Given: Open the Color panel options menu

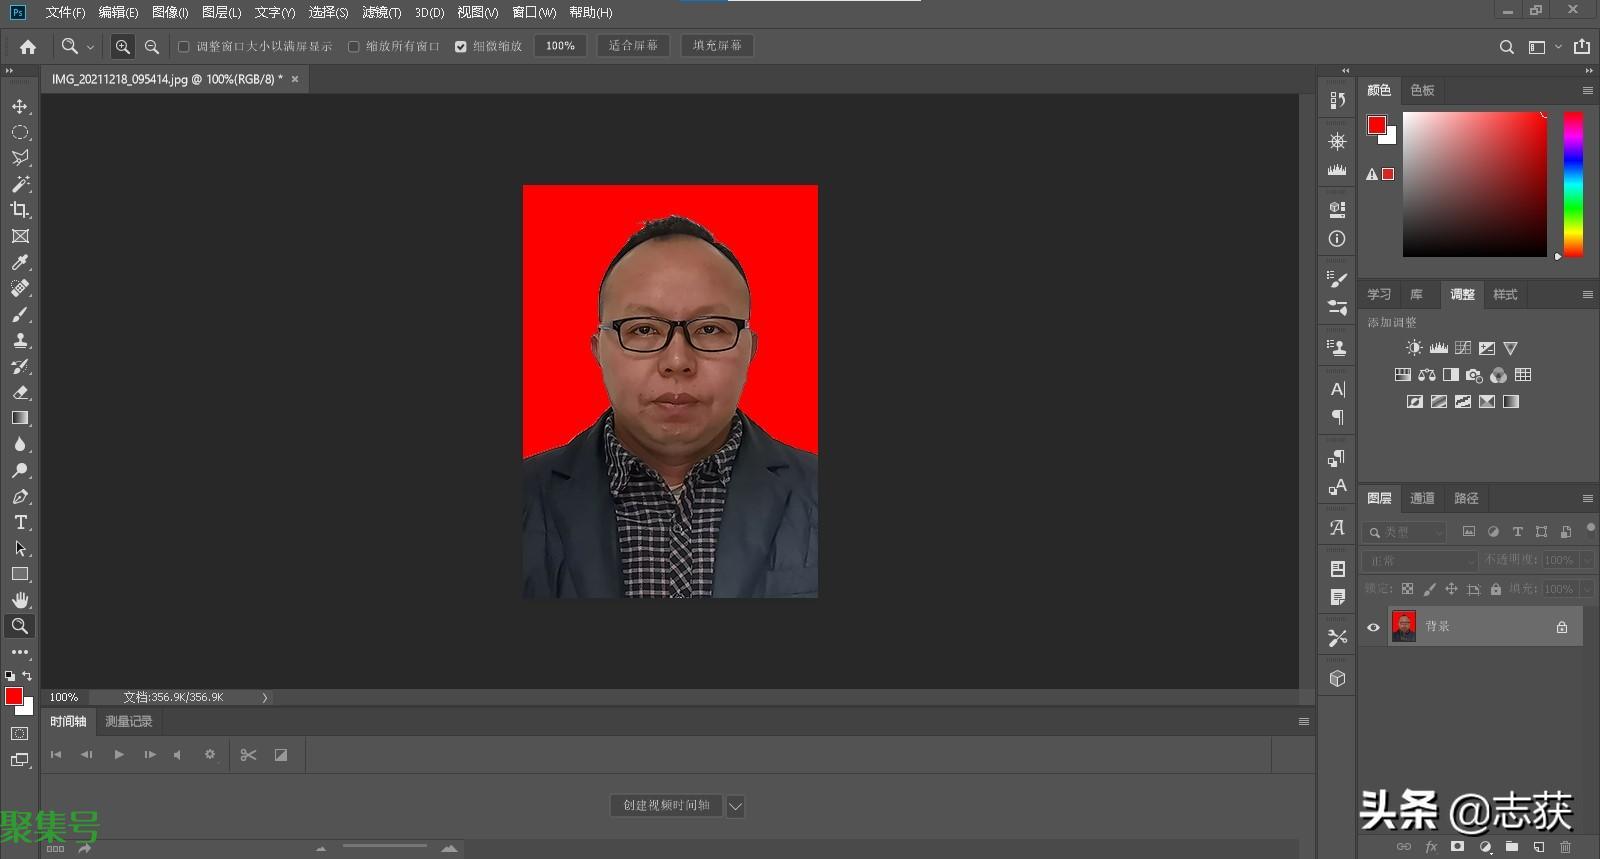Looking at the screenshot, I should (x=1587, y=90).
